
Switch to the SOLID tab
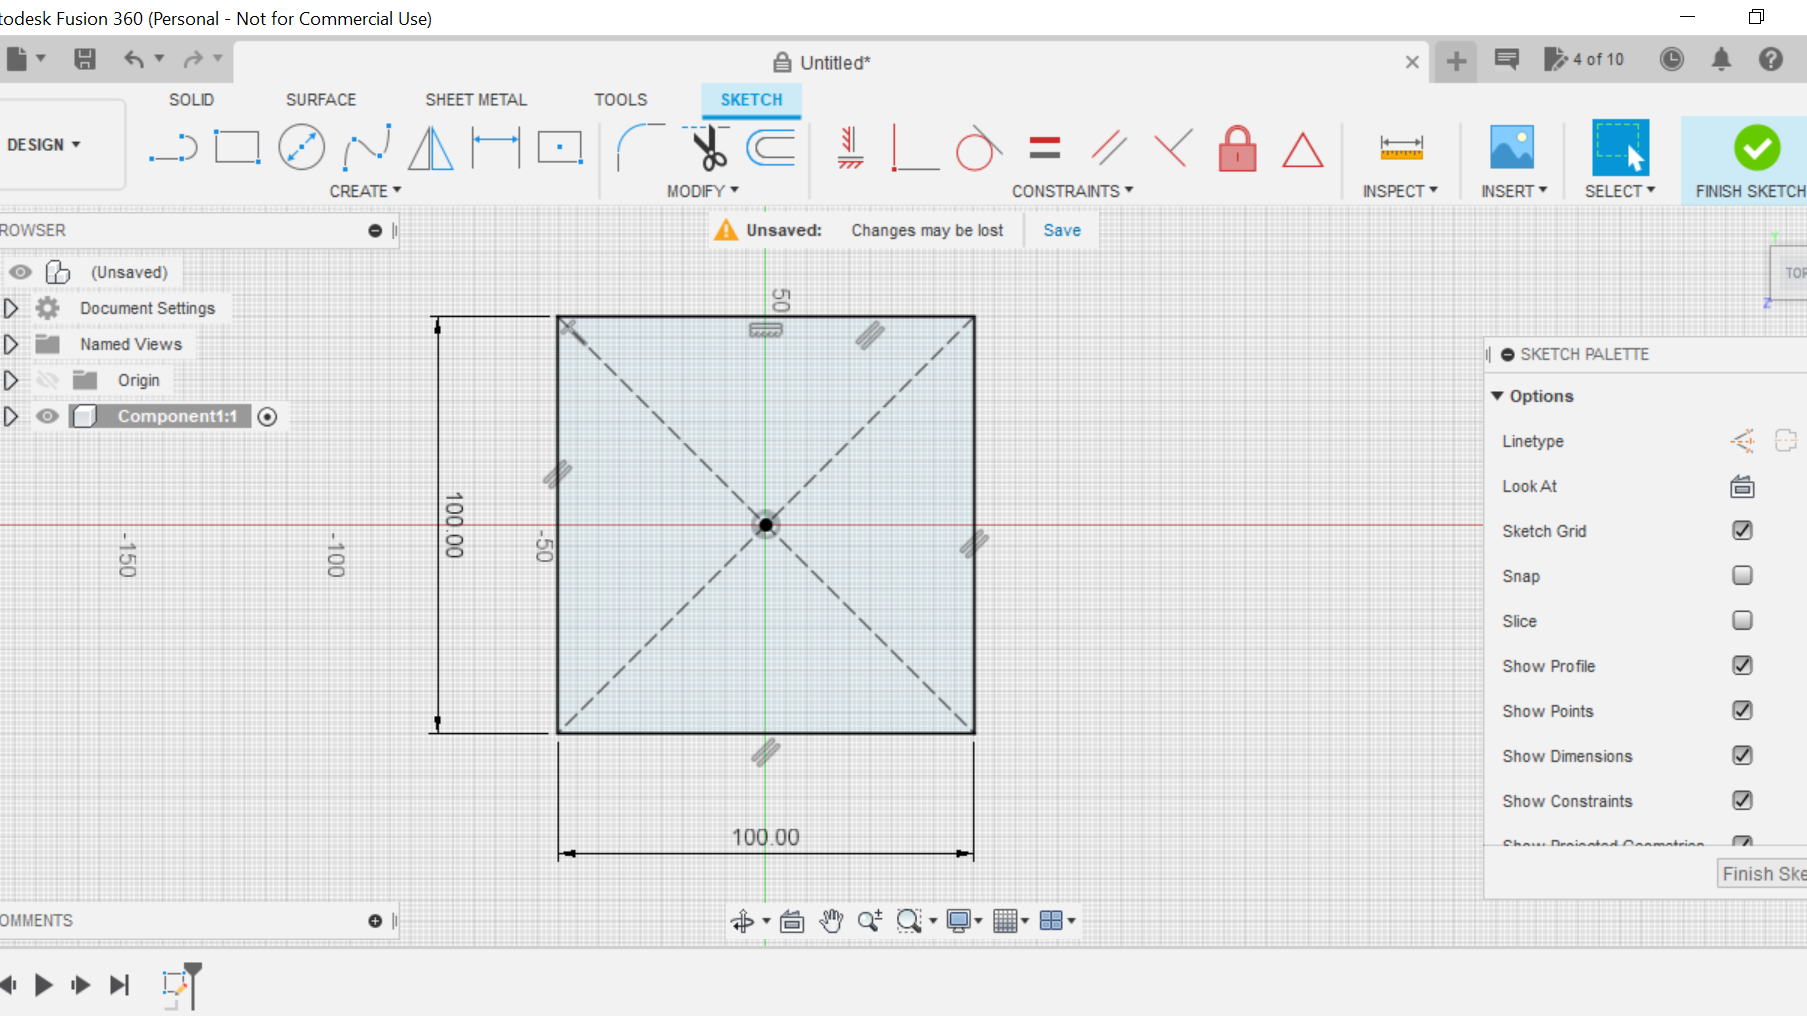191,99
